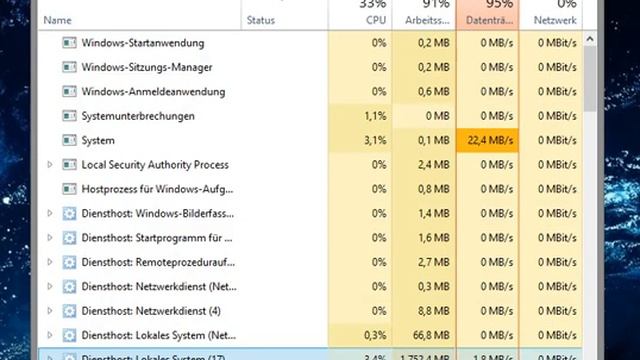Select Diensthost: Netzwerkdienst (4) name

(x=151, y=311)
